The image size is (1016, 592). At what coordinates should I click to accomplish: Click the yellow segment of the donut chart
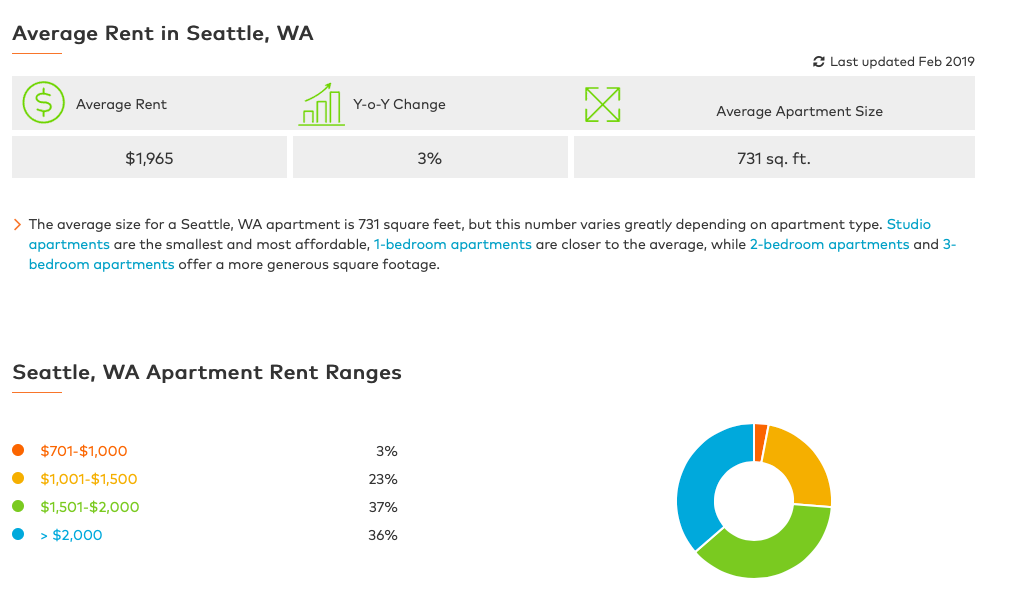point(802,462)
